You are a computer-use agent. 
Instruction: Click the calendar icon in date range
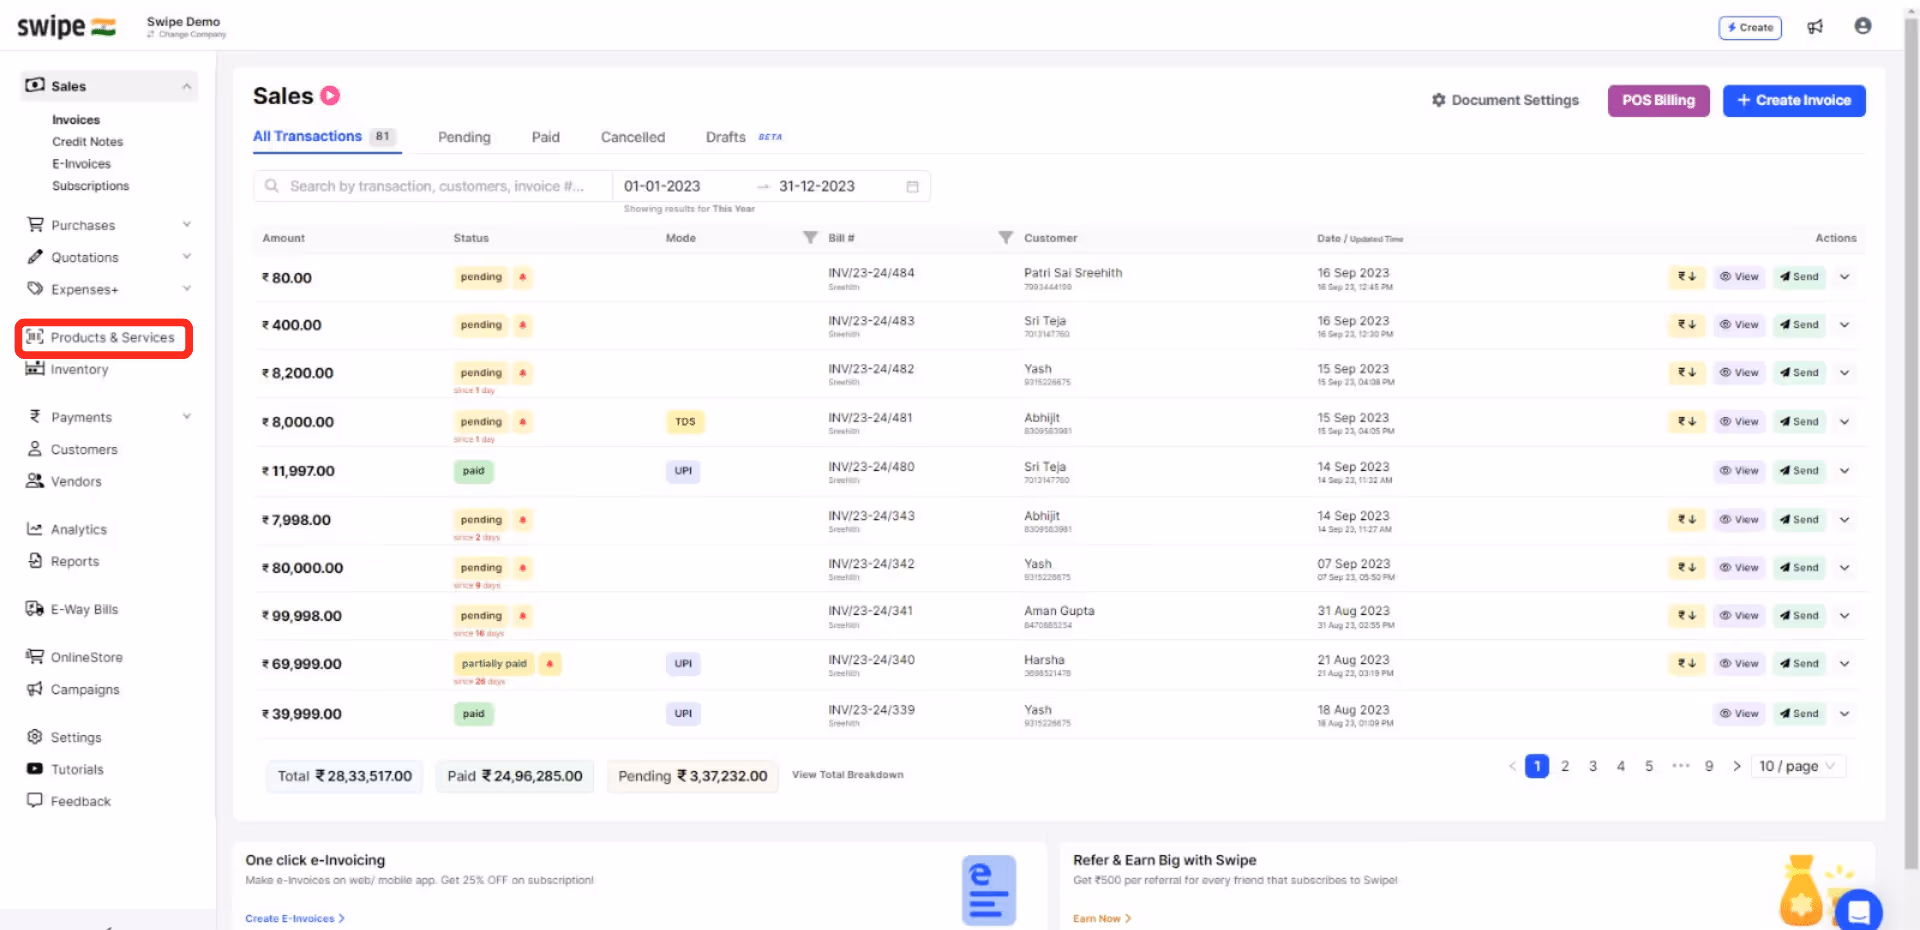tap(912, 187)
